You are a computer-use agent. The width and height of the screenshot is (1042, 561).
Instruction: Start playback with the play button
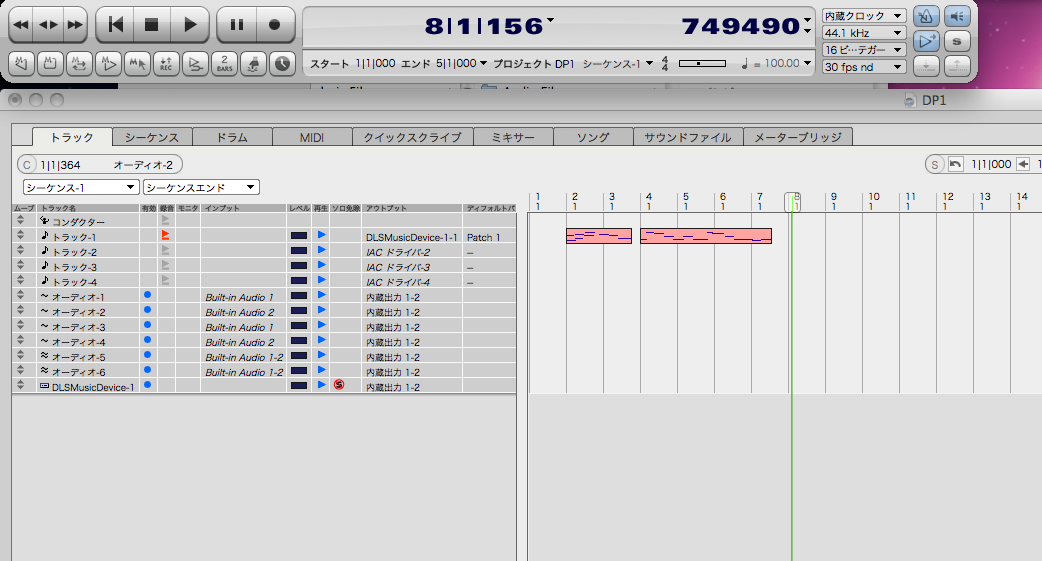[189, 25]
